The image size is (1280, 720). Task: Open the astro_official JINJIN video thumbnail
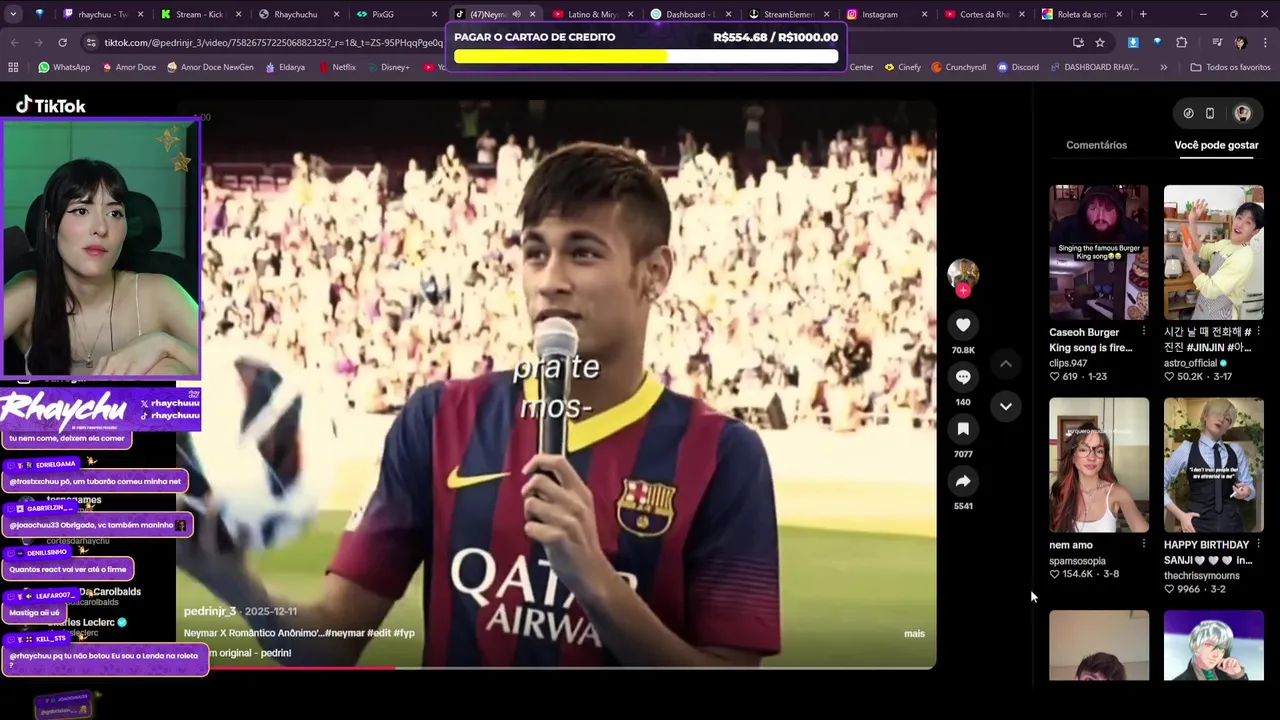coord(1213,252)
